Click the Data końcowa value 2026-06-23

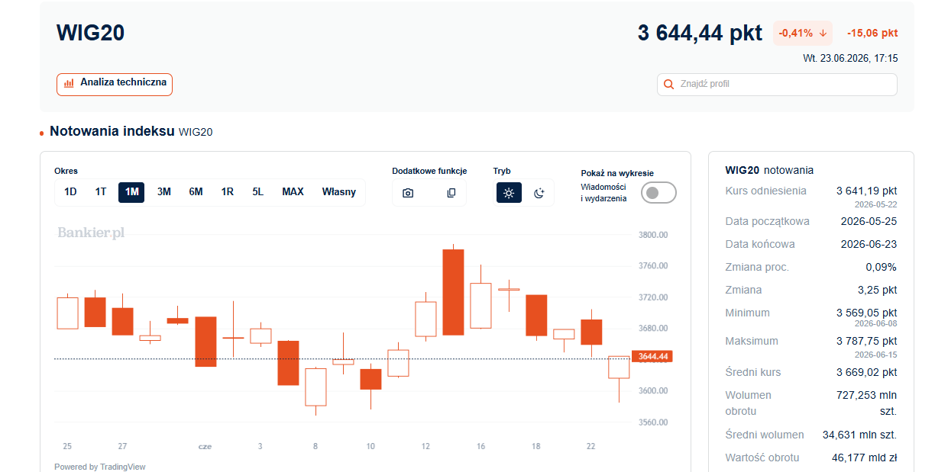coord(869,244)
